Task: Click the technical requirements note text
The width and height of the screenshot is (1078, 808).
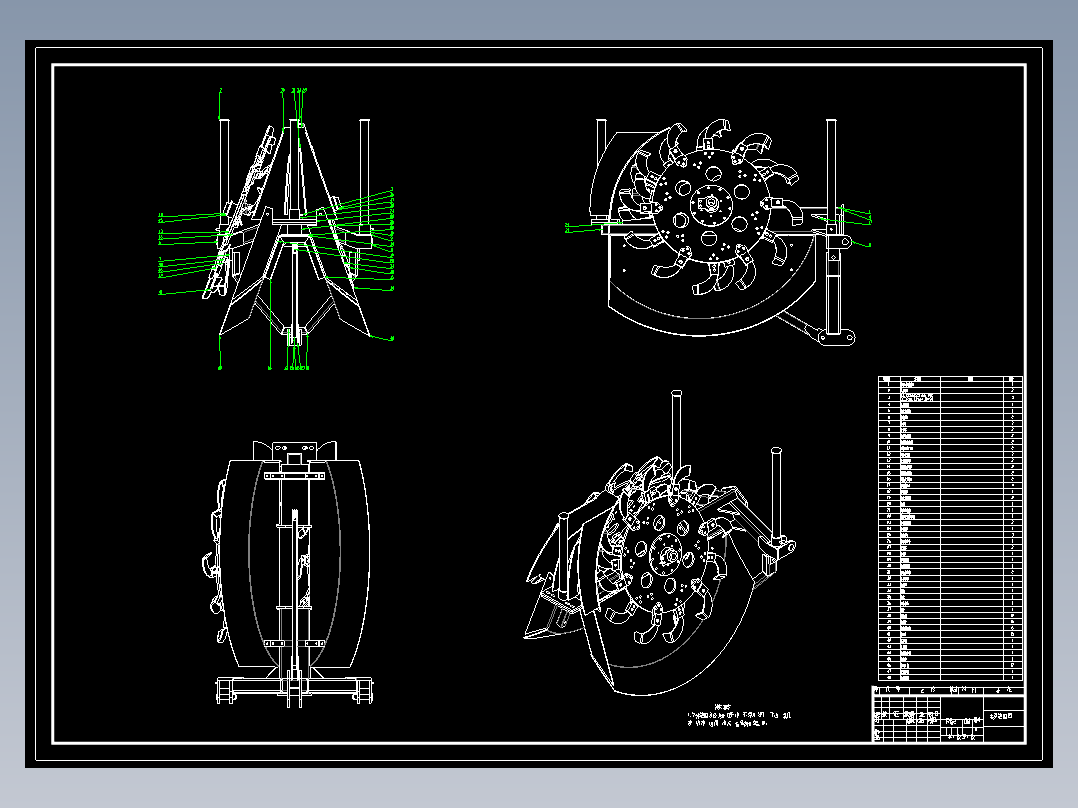Action: click(x=739, y=715)
